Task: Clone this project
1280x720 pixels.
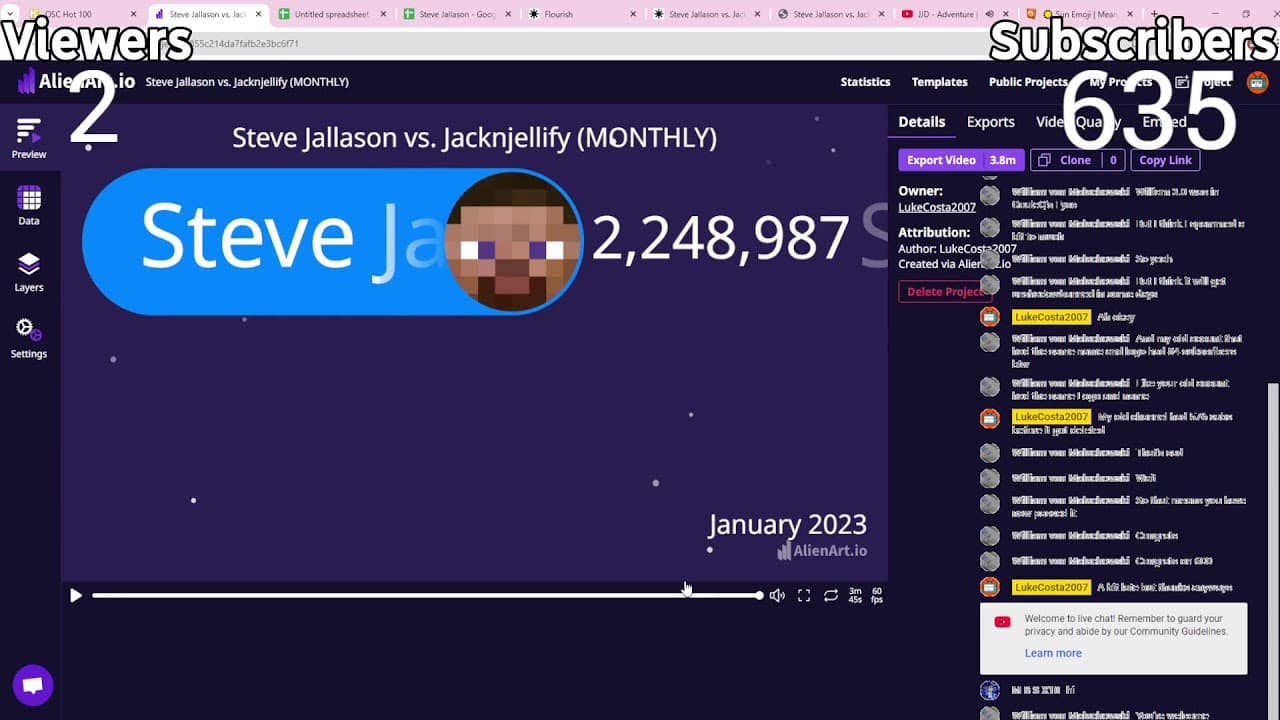Action: coord(1078,160)
